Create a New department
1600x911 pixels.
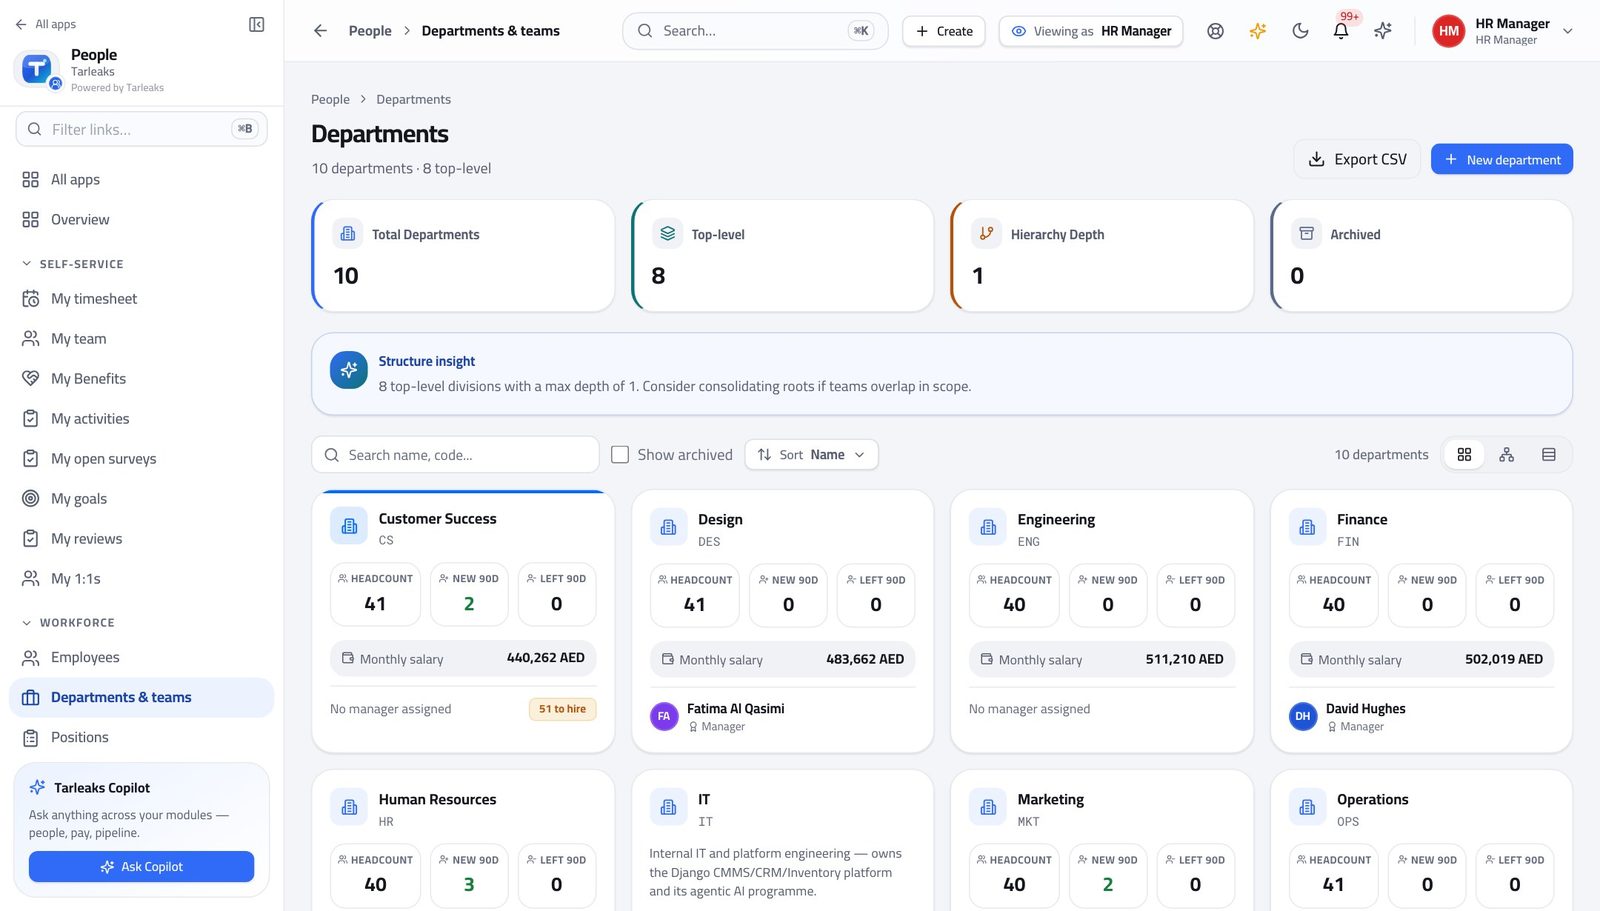point(1502,160)
